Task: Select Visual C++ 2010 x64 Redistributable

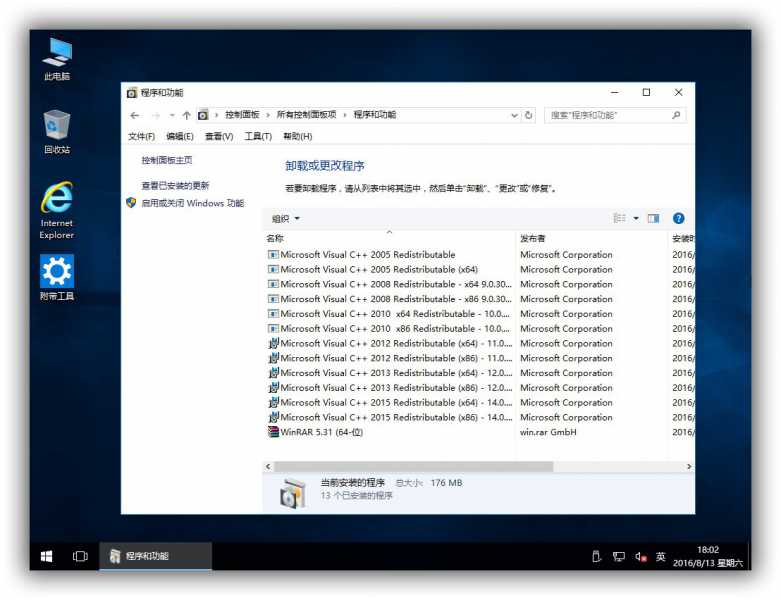Action: click(x=389, y=314)
